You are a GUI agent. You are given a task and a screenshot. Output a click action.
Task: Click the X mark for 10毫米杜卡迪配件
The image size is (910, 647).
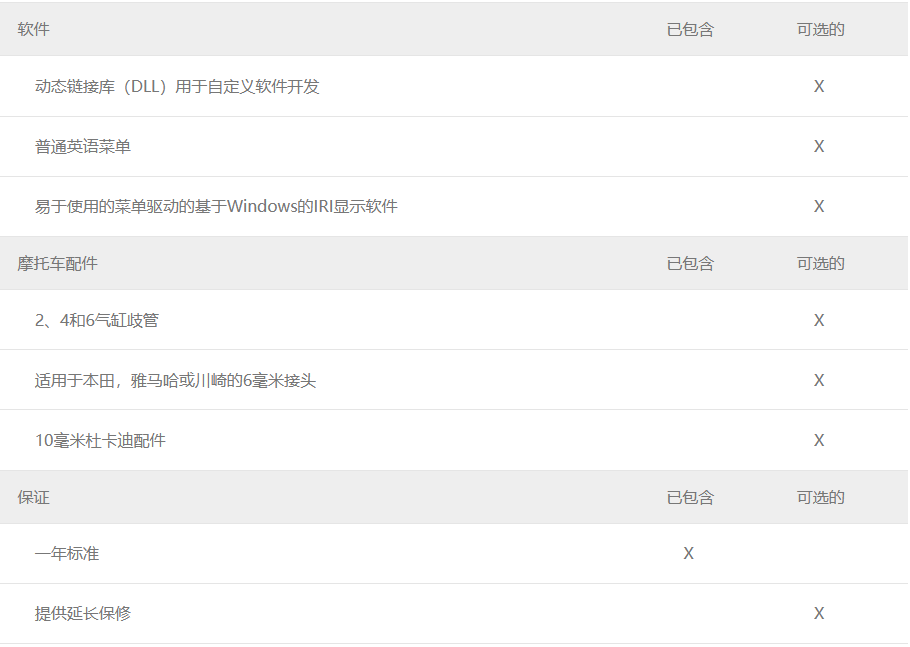click(x=819, y=440)
